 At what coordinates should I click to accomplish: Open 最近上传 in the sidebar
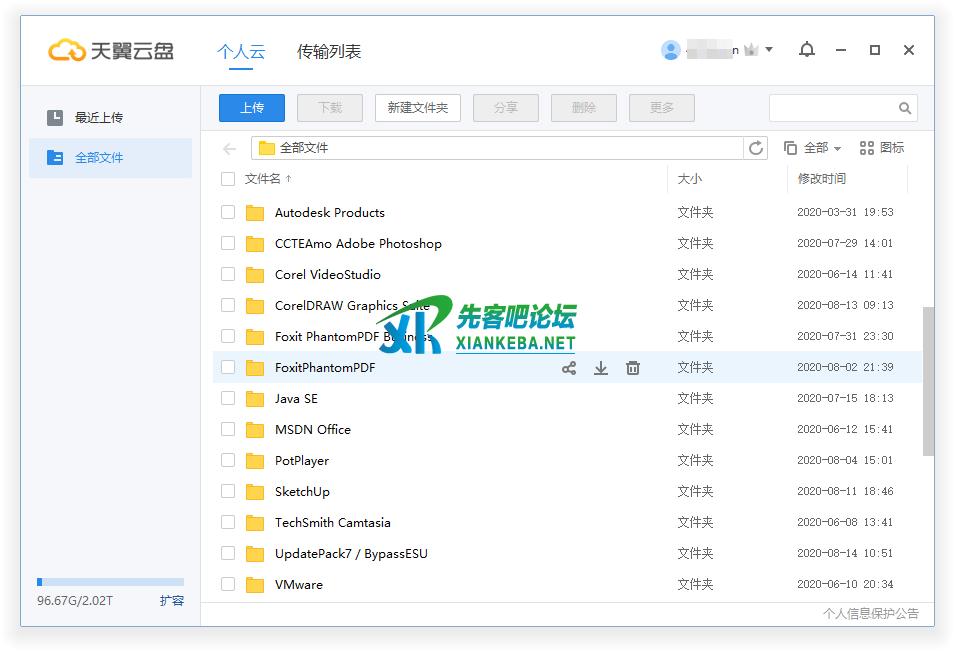pos(98,118)
